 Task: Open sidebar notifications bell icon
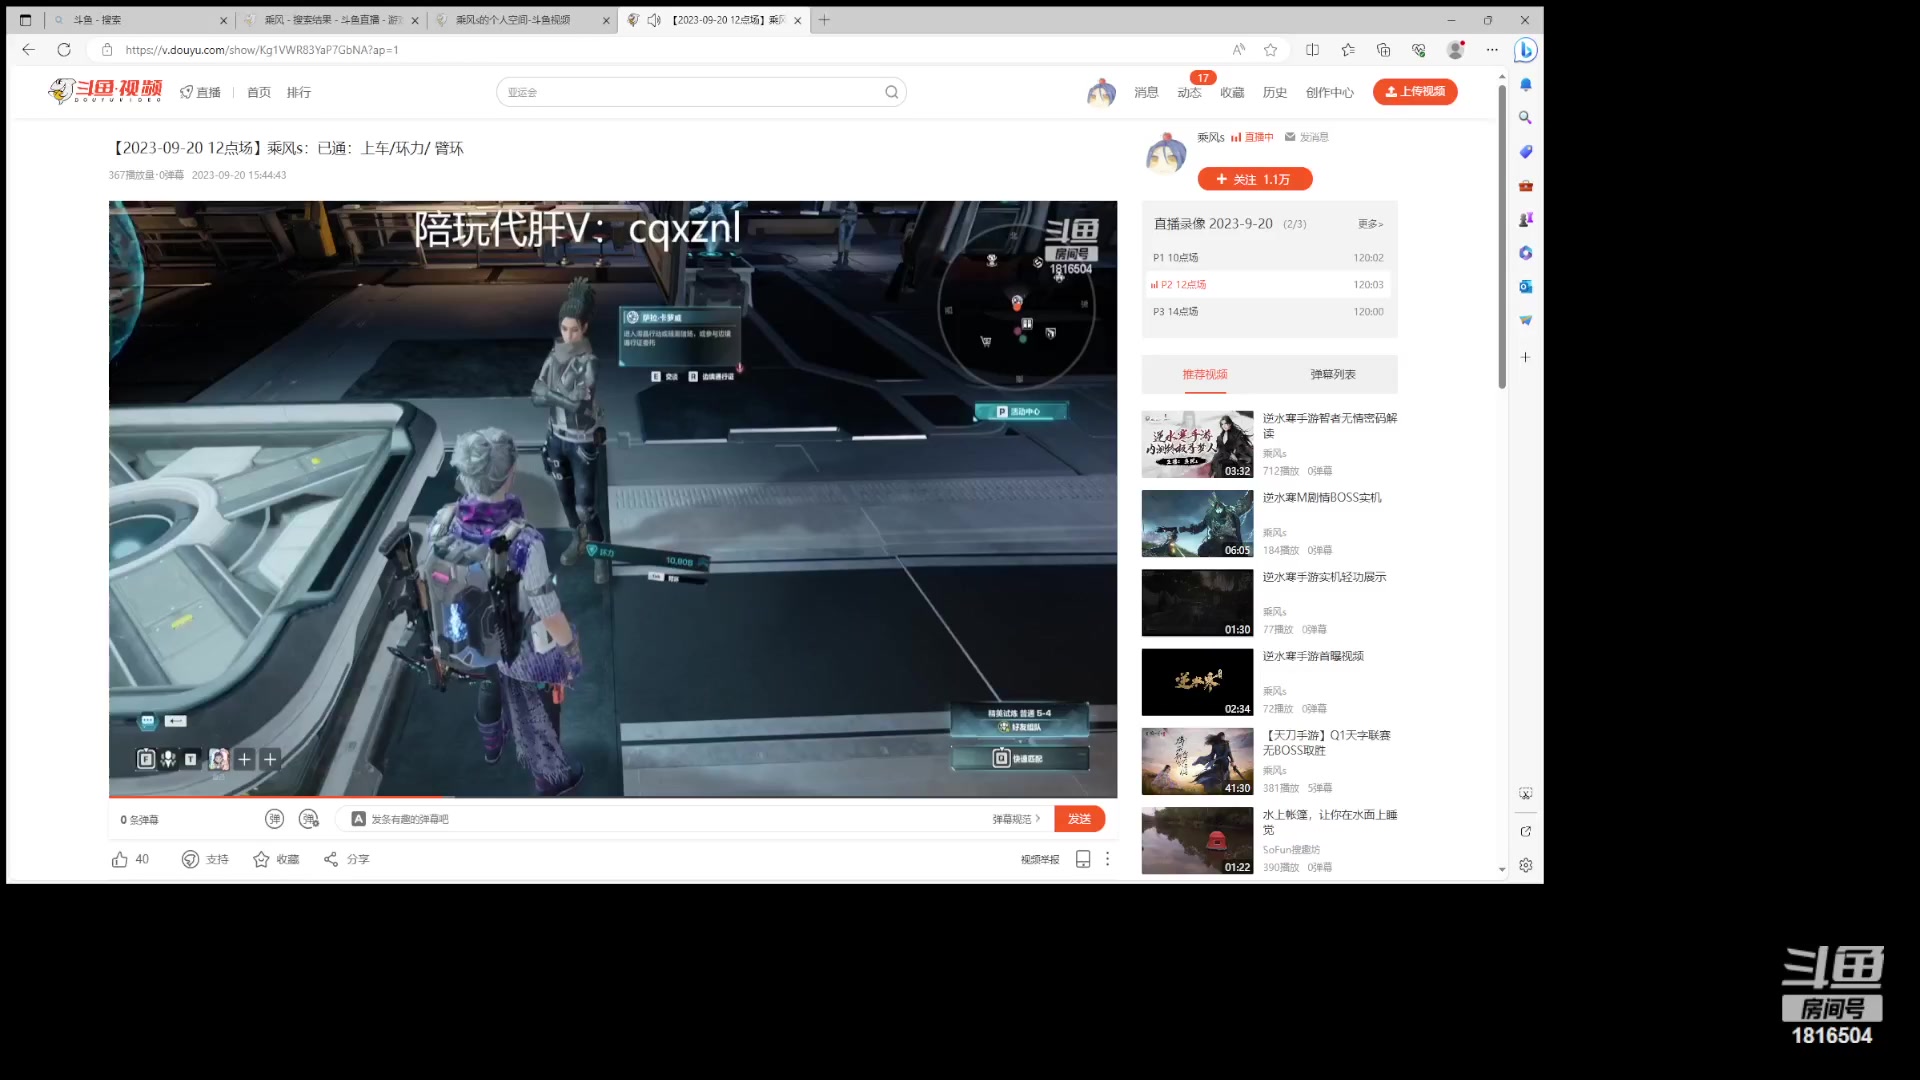1526,84
